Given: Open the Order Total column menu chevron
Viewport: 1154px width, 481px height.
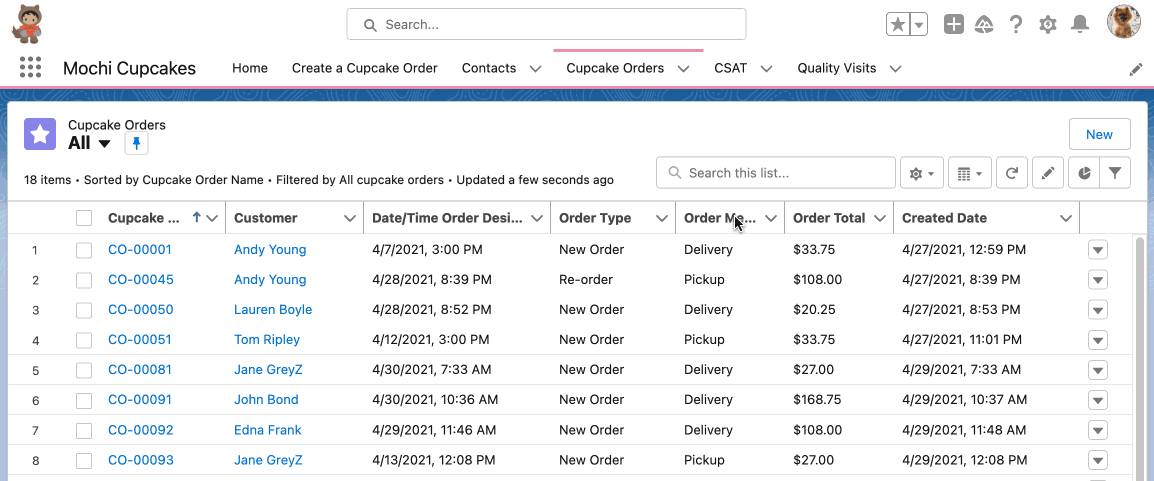Looking at the screenshot, I should tap(879, 218).
